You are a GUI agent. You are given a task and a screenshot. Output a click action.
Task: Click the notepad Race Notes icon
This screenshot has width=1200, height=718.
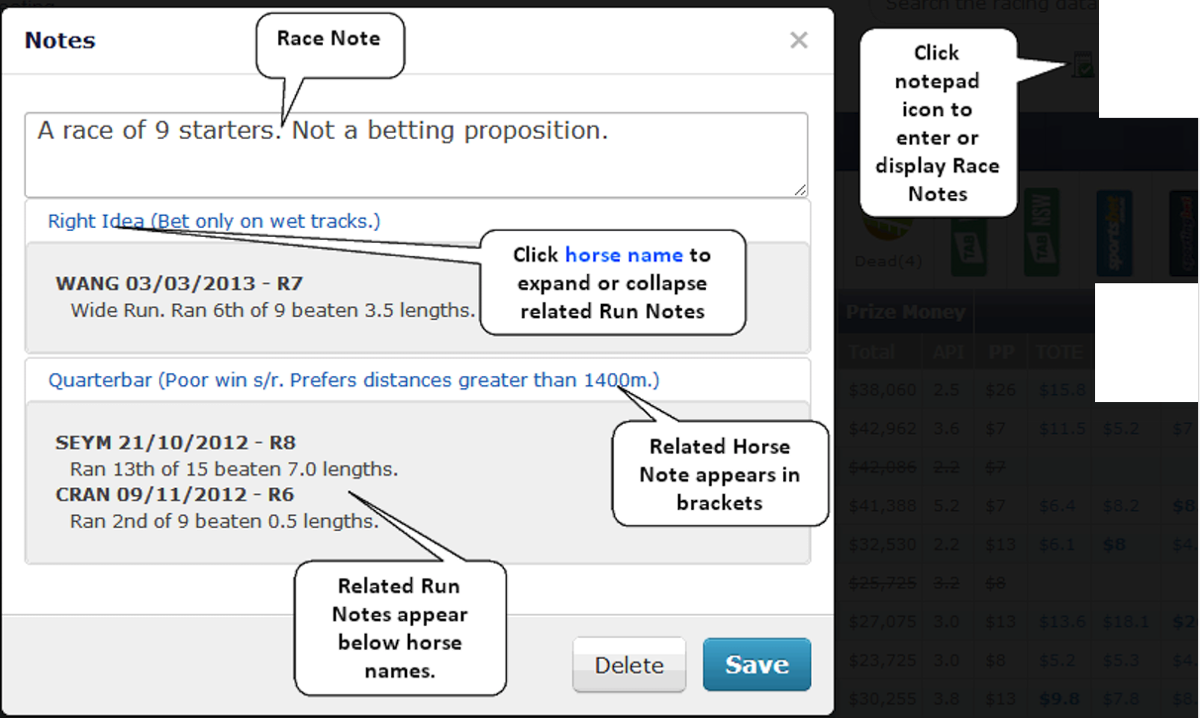point(1083,67)
